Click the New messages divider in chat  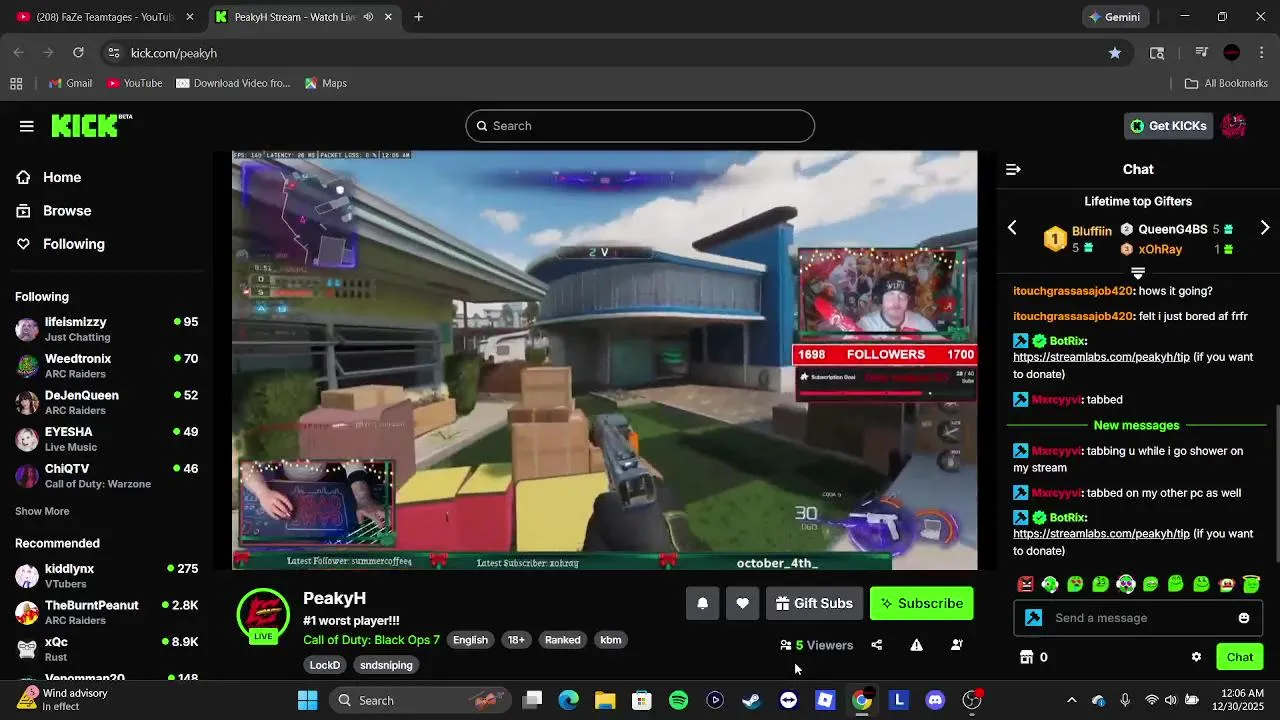tap(1137, 425)
